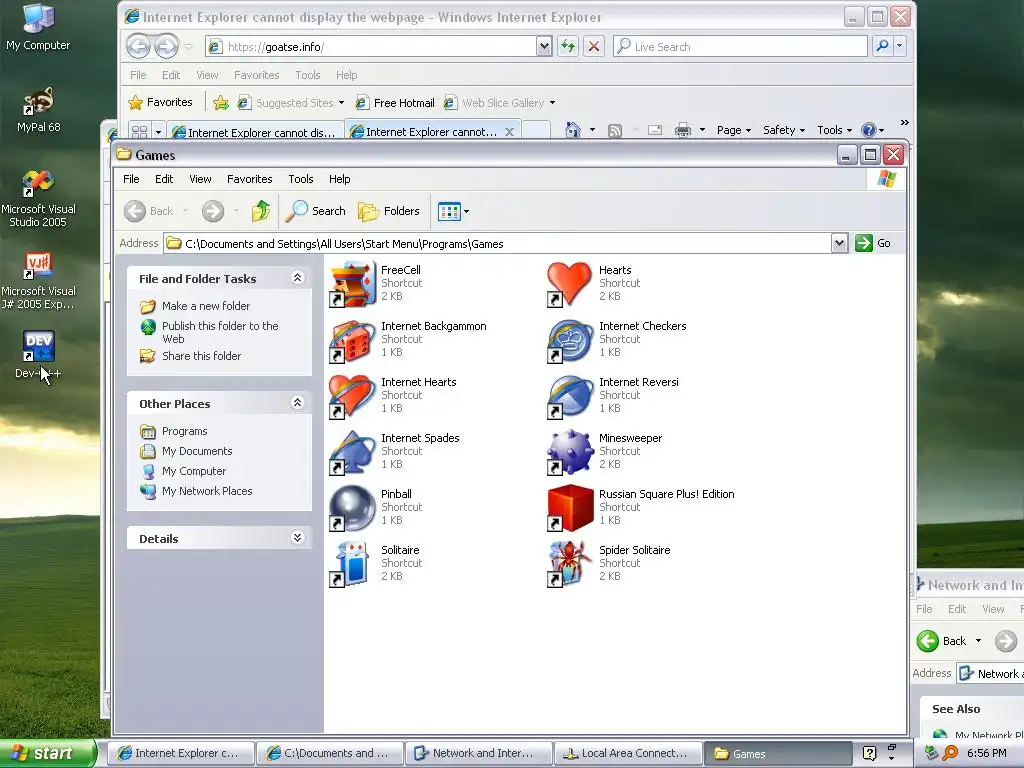Click the Games address path field
This screenshot has width=1024, height=768.
[498, 244]
